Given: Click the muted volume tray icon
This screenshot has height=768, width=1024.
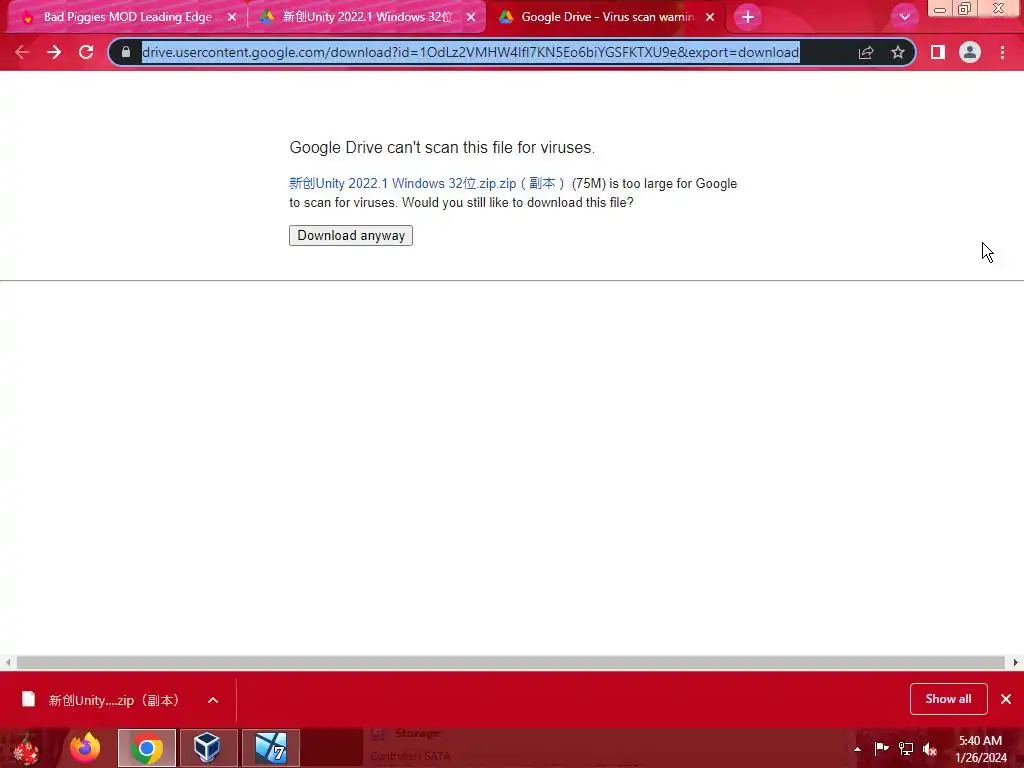Looking at the screenshot, I should pyautogui.click(x=930, y=748).
